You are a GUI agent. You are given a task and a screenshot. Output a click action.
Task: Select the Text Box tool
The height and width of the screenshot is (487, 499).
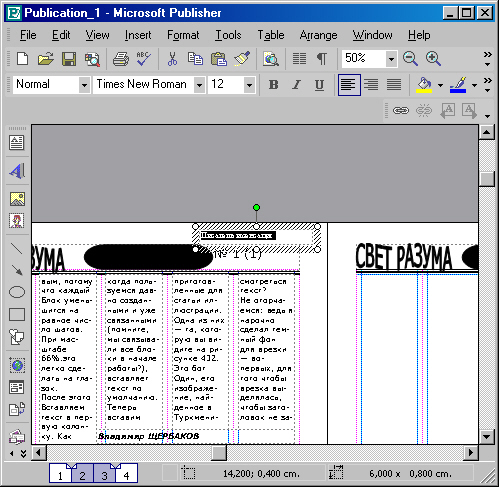click(17, 143)
